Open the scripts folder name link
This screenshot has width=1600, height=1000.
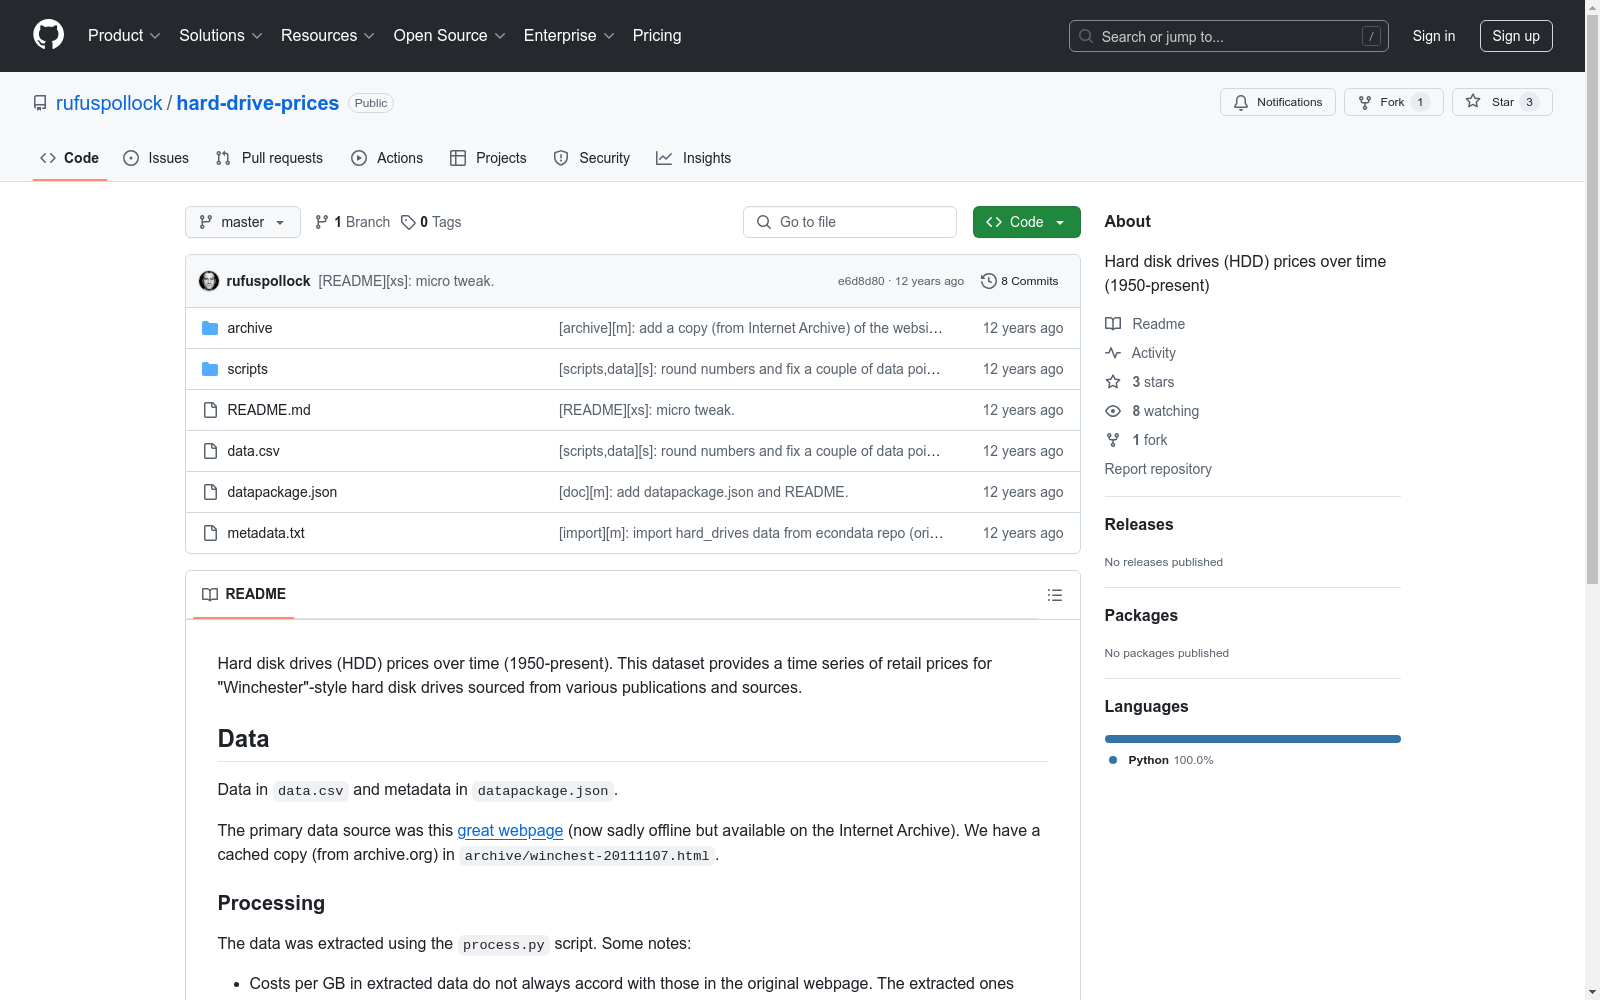coord(248,369)
